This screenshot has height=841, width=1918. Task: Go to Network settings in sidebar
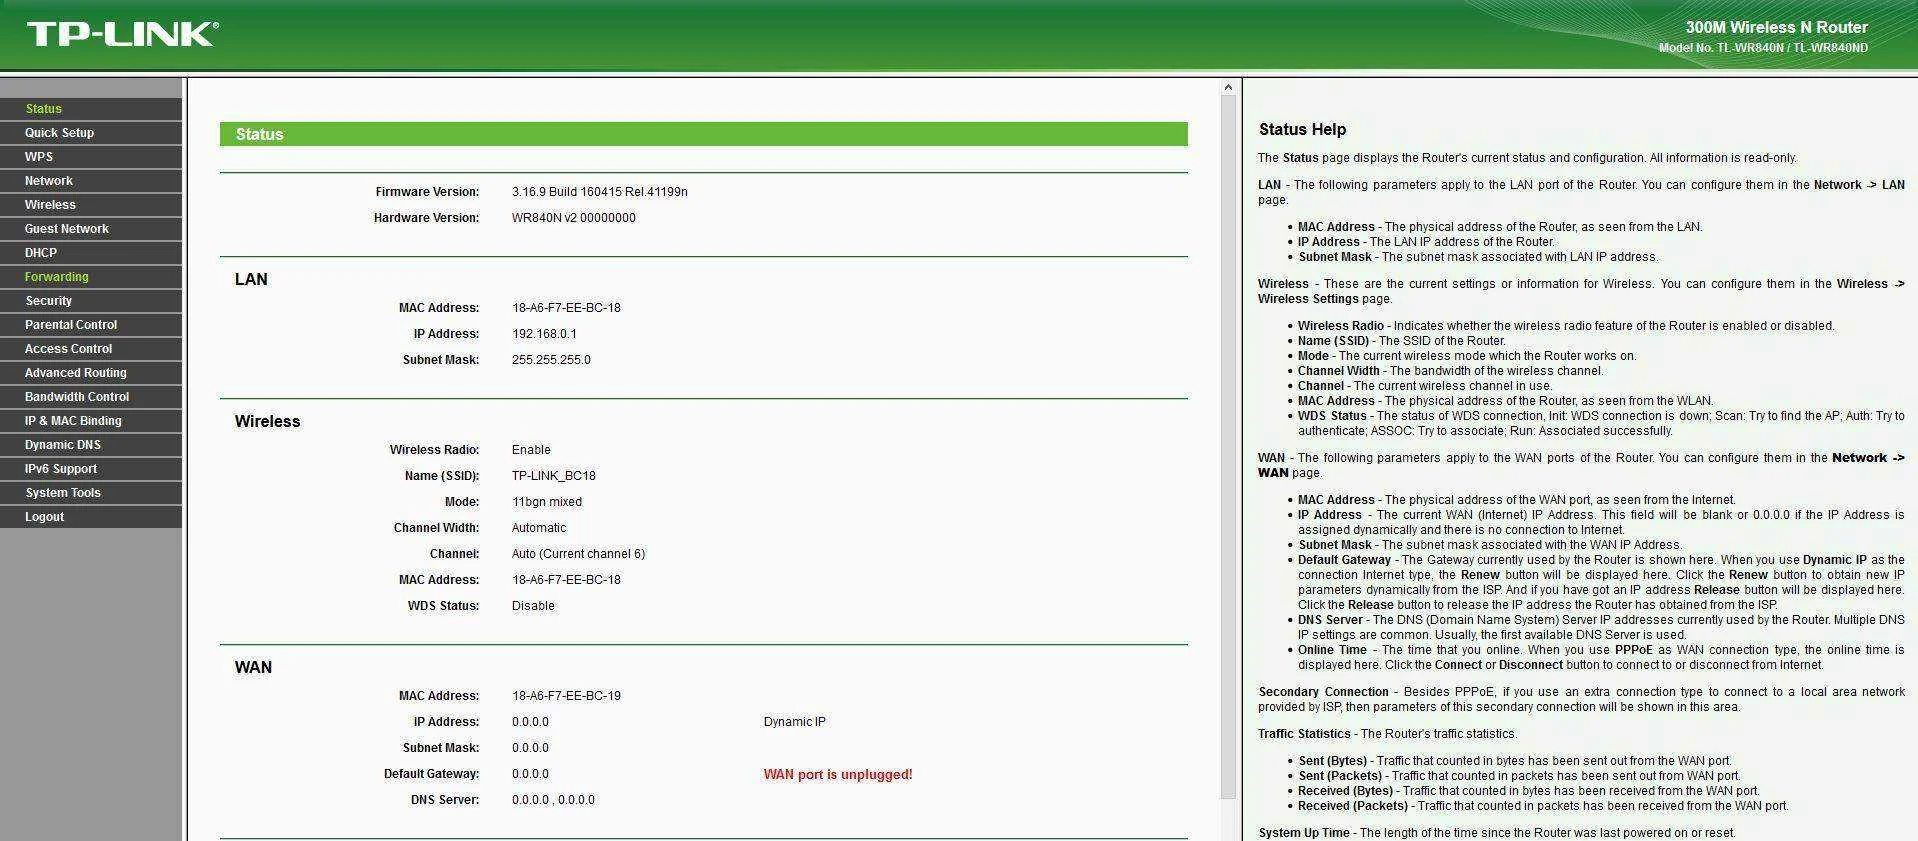[91, 181]
